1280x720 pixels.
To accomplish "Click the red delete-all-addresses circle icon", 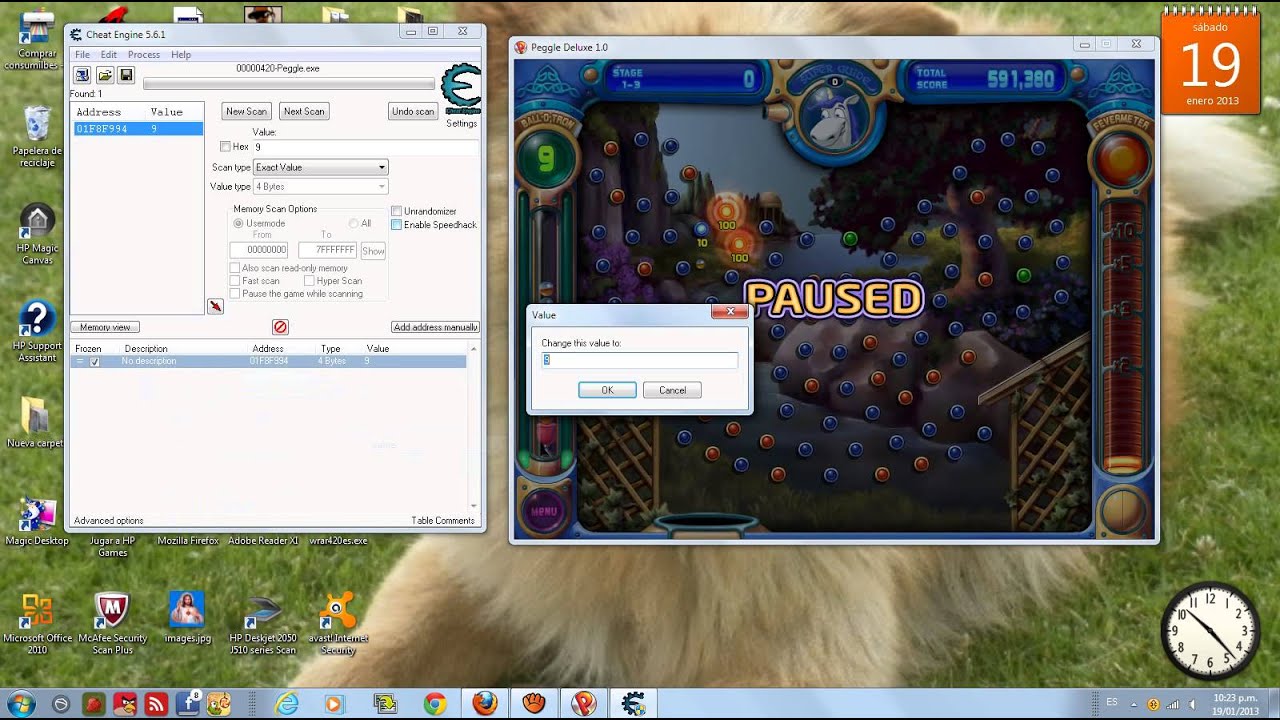I will pos(280,327).
